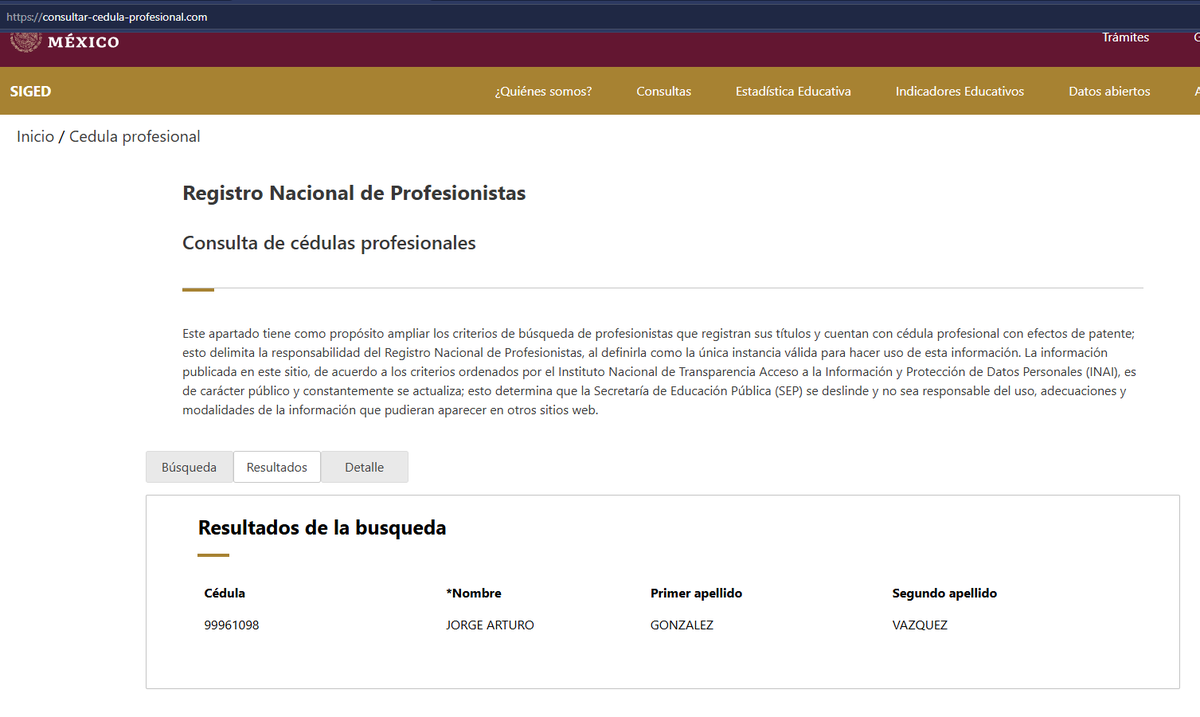Image resolution: width=1200 pixels, height=717 pixels.
Task: Click the SIGED navbar brand
Action: click(x=30, y=91)
